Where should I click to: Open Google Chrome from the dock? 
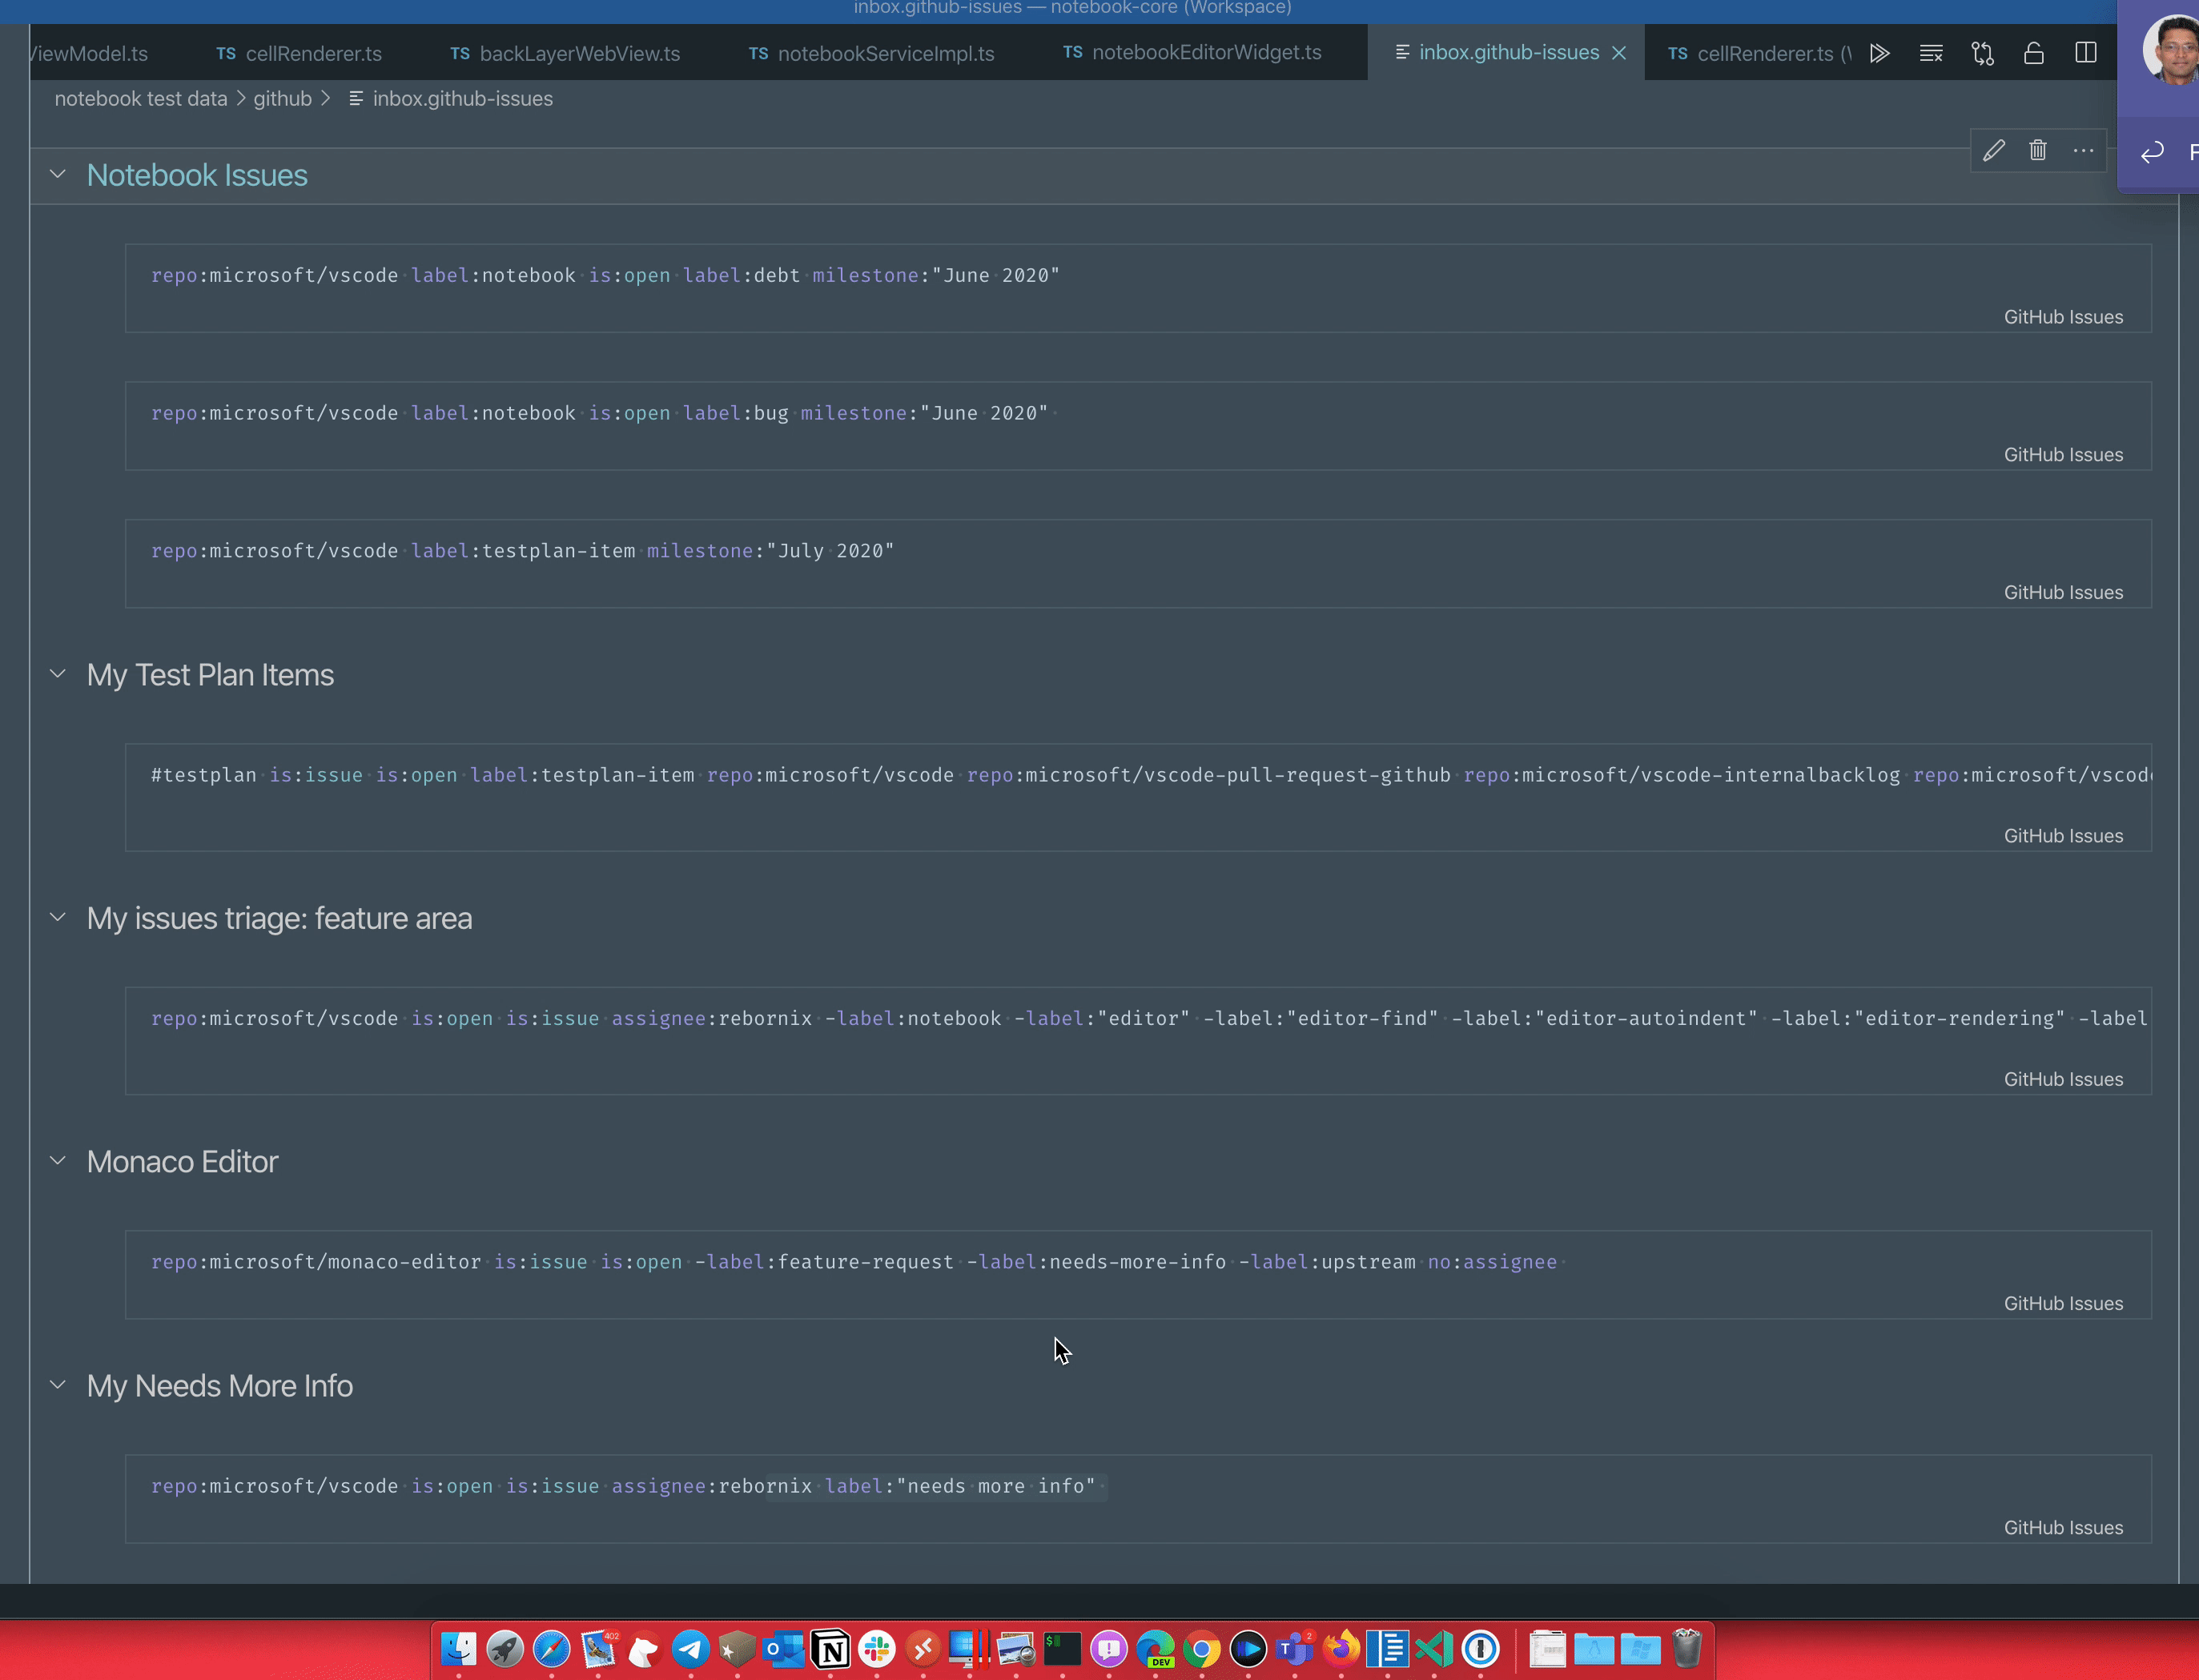point(1201,1649)
